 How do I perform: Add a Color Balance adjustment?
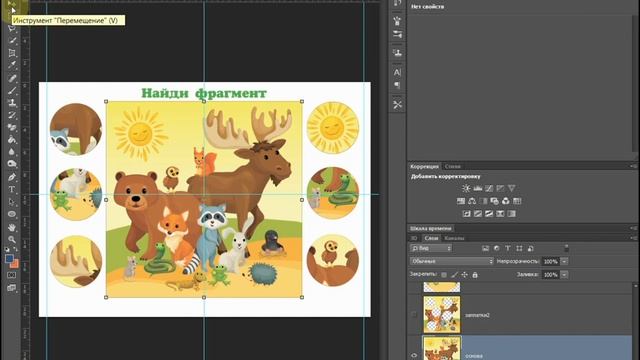point(472,201)
